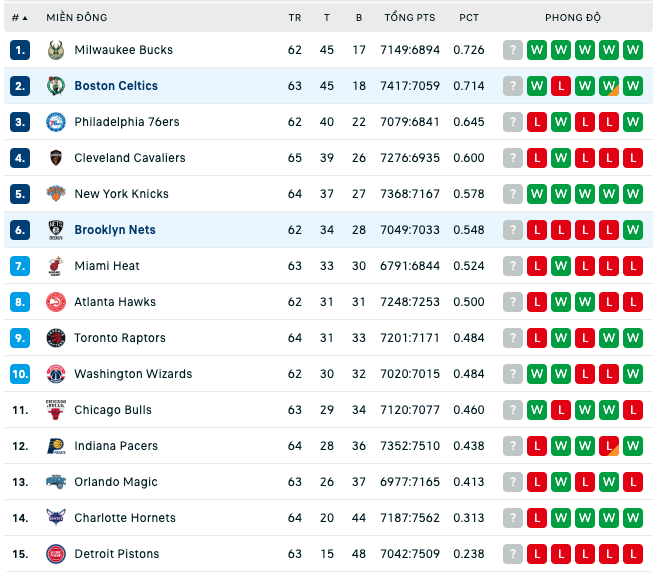This screenshot has height=576, width=657.
Task: Click the Detroit Pistons logo
Action: [x=56, y=554]
